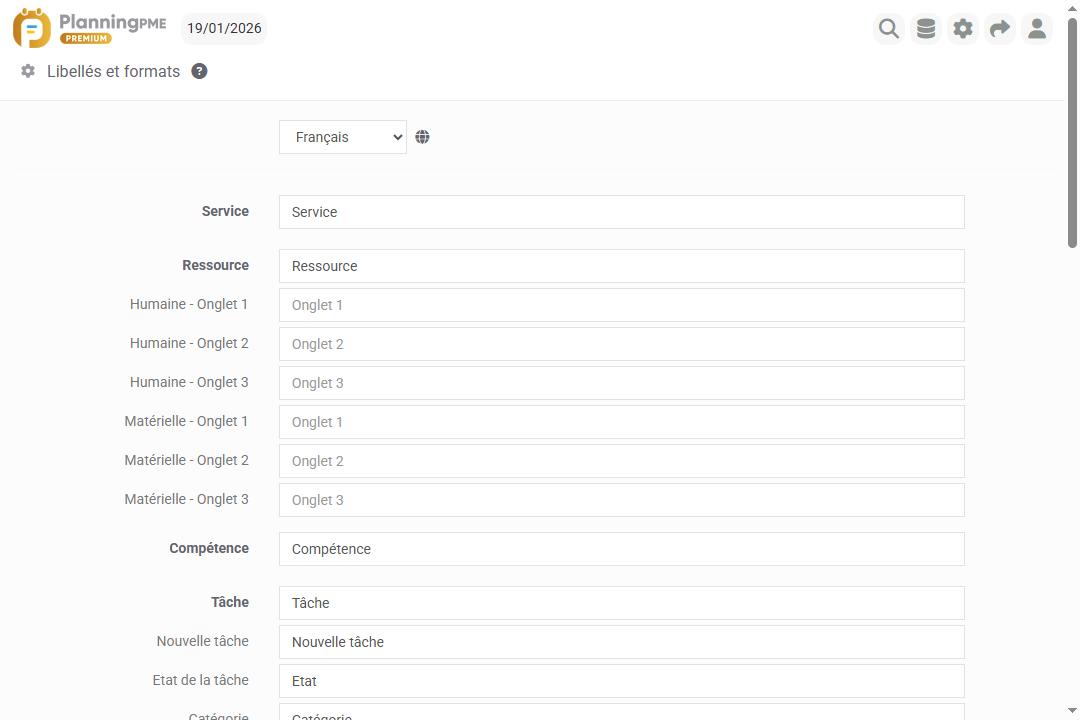
Task: Click the 'Matérielle - Onglet 1' label
Action: coord(186,421)
